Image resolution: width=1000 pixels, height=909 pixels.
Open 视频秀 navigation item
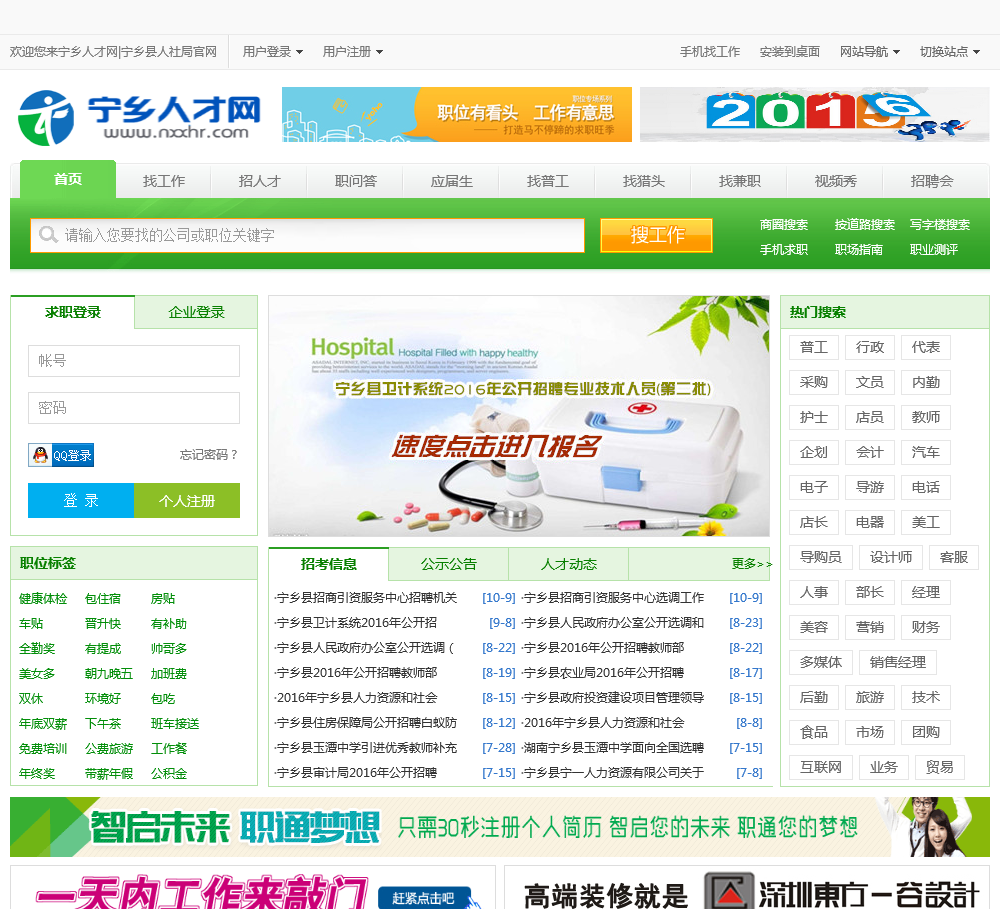click(835, 181)
